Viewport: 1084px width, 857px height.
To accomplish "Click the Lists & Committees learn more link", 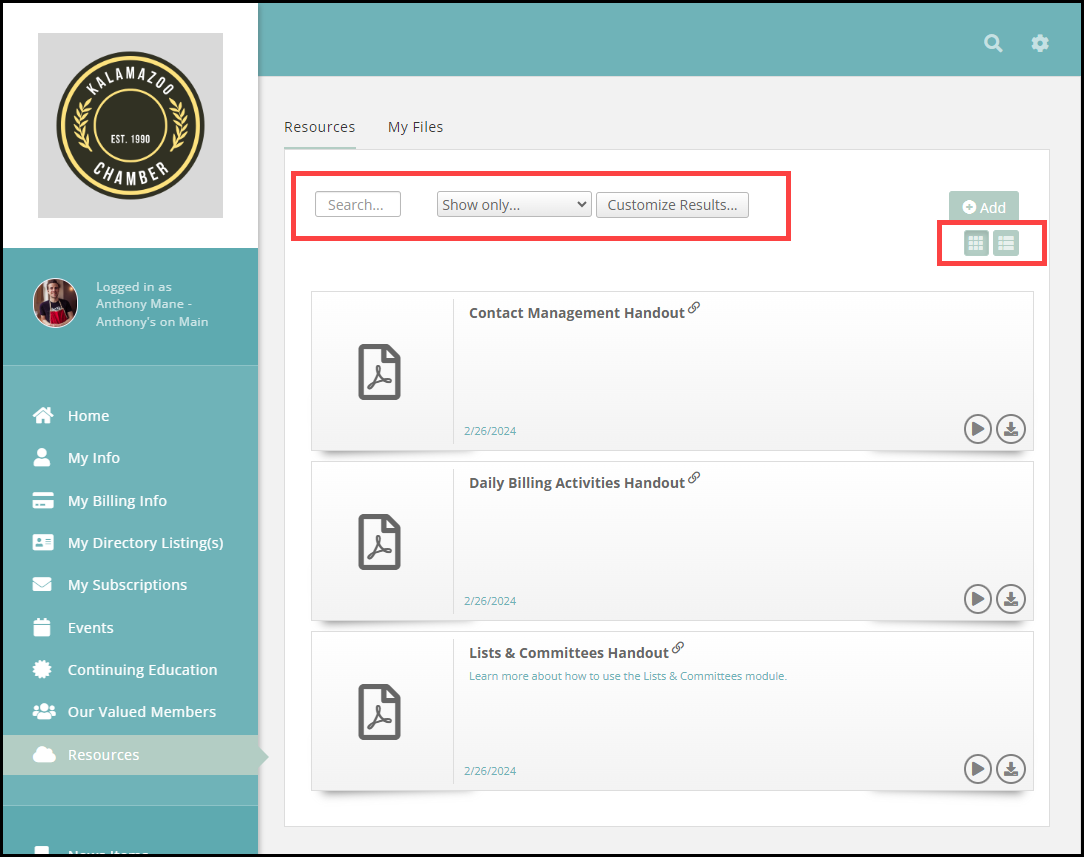I will (628, 676).
